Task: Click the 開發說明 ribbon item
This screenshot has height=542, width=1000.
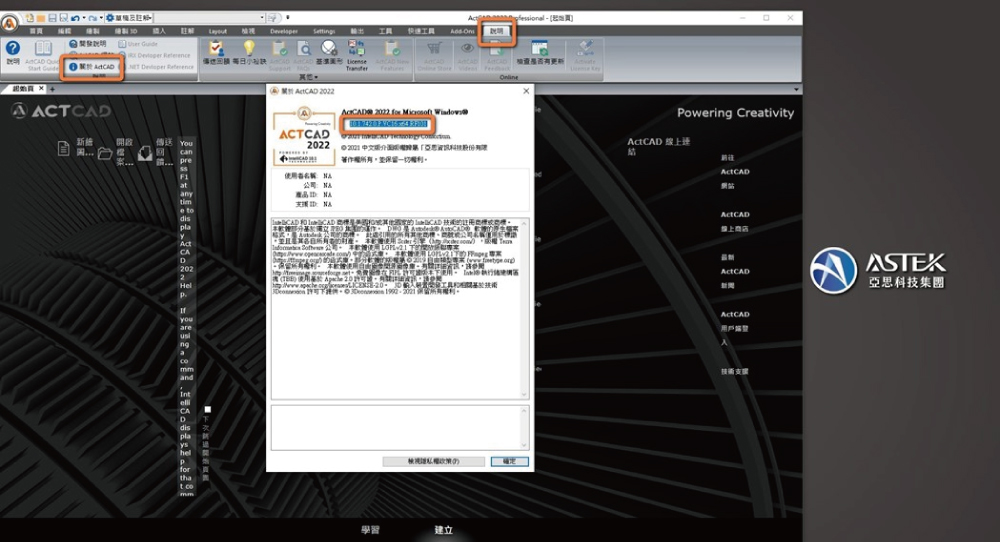Action: point(88,44)
